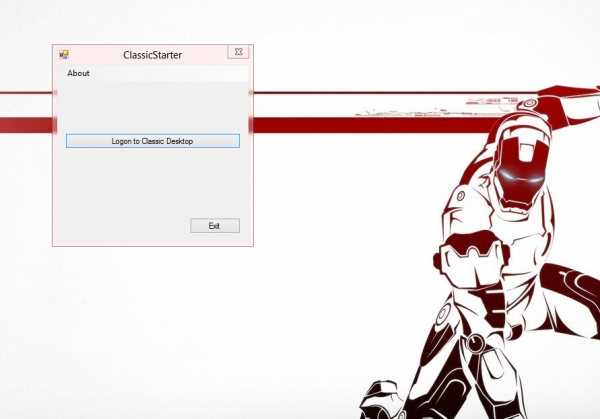Click the Exit button
This screenshot has height=419, width=600.
[215, 226]
